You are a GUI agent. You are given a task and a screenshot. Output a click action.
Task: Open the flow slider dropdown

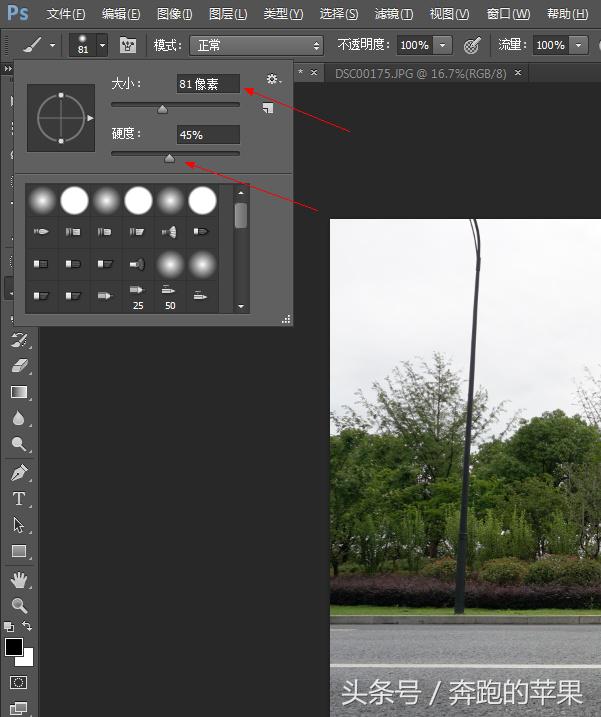(x=579, y=45)
